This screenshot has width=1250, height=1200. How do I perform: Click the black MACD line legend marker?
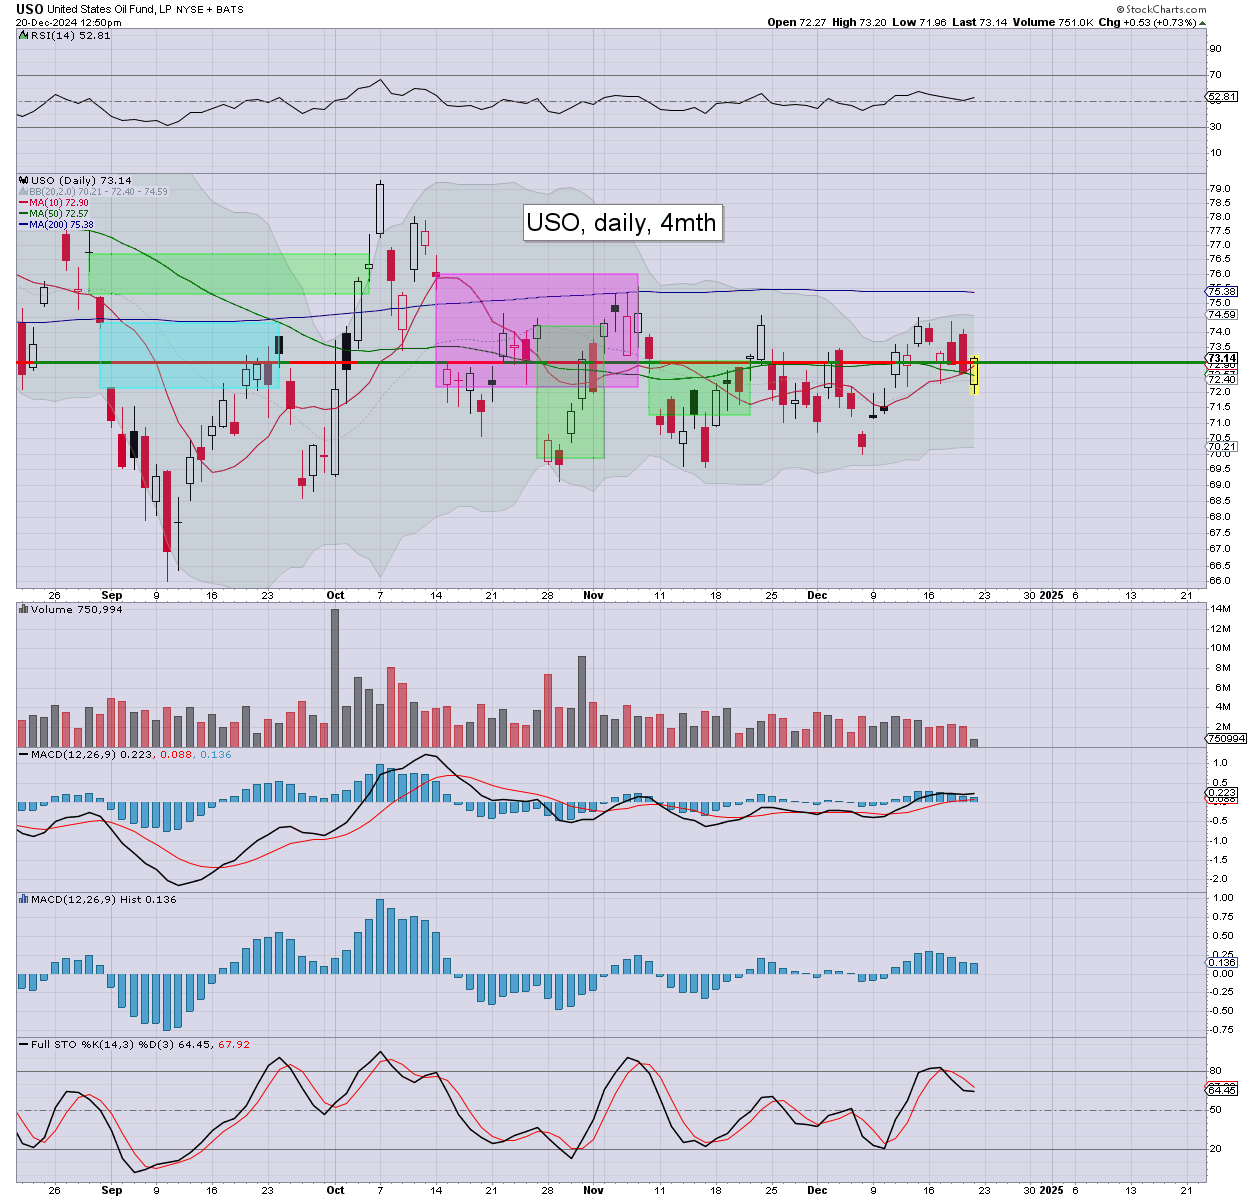click(23, 754)
